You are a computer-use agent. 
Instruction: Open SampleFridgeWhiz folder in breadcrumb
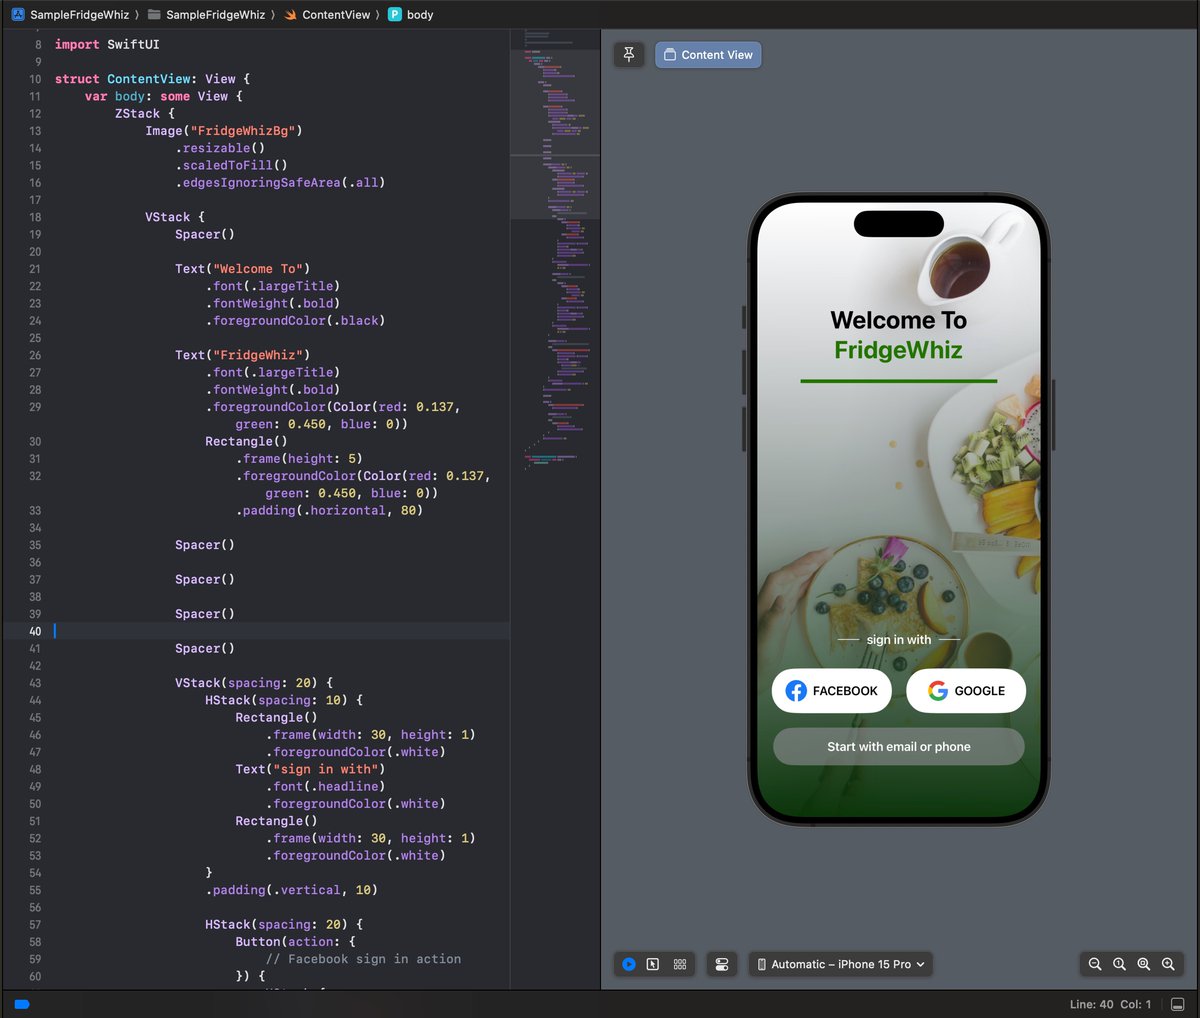[216, 15]
